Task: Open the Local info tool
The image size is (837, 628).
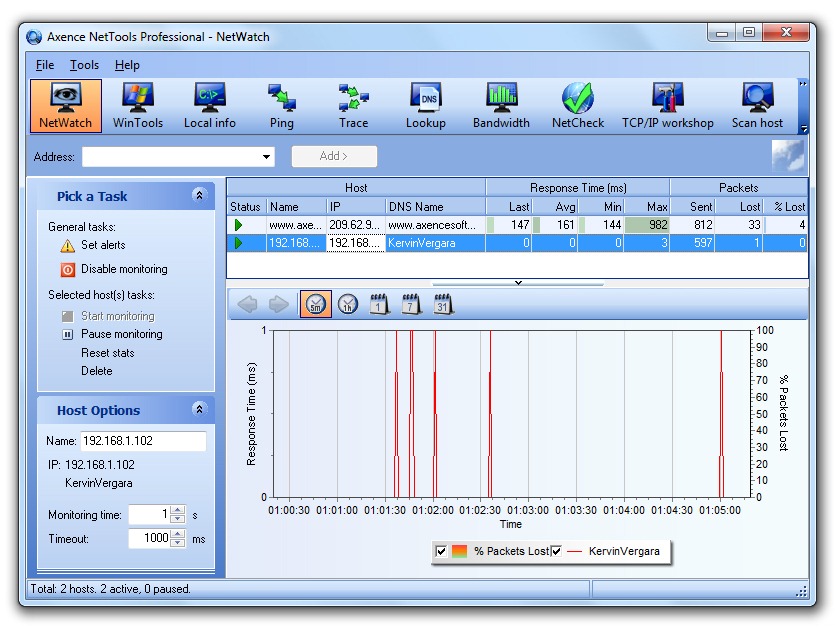Action: point(210,106)
